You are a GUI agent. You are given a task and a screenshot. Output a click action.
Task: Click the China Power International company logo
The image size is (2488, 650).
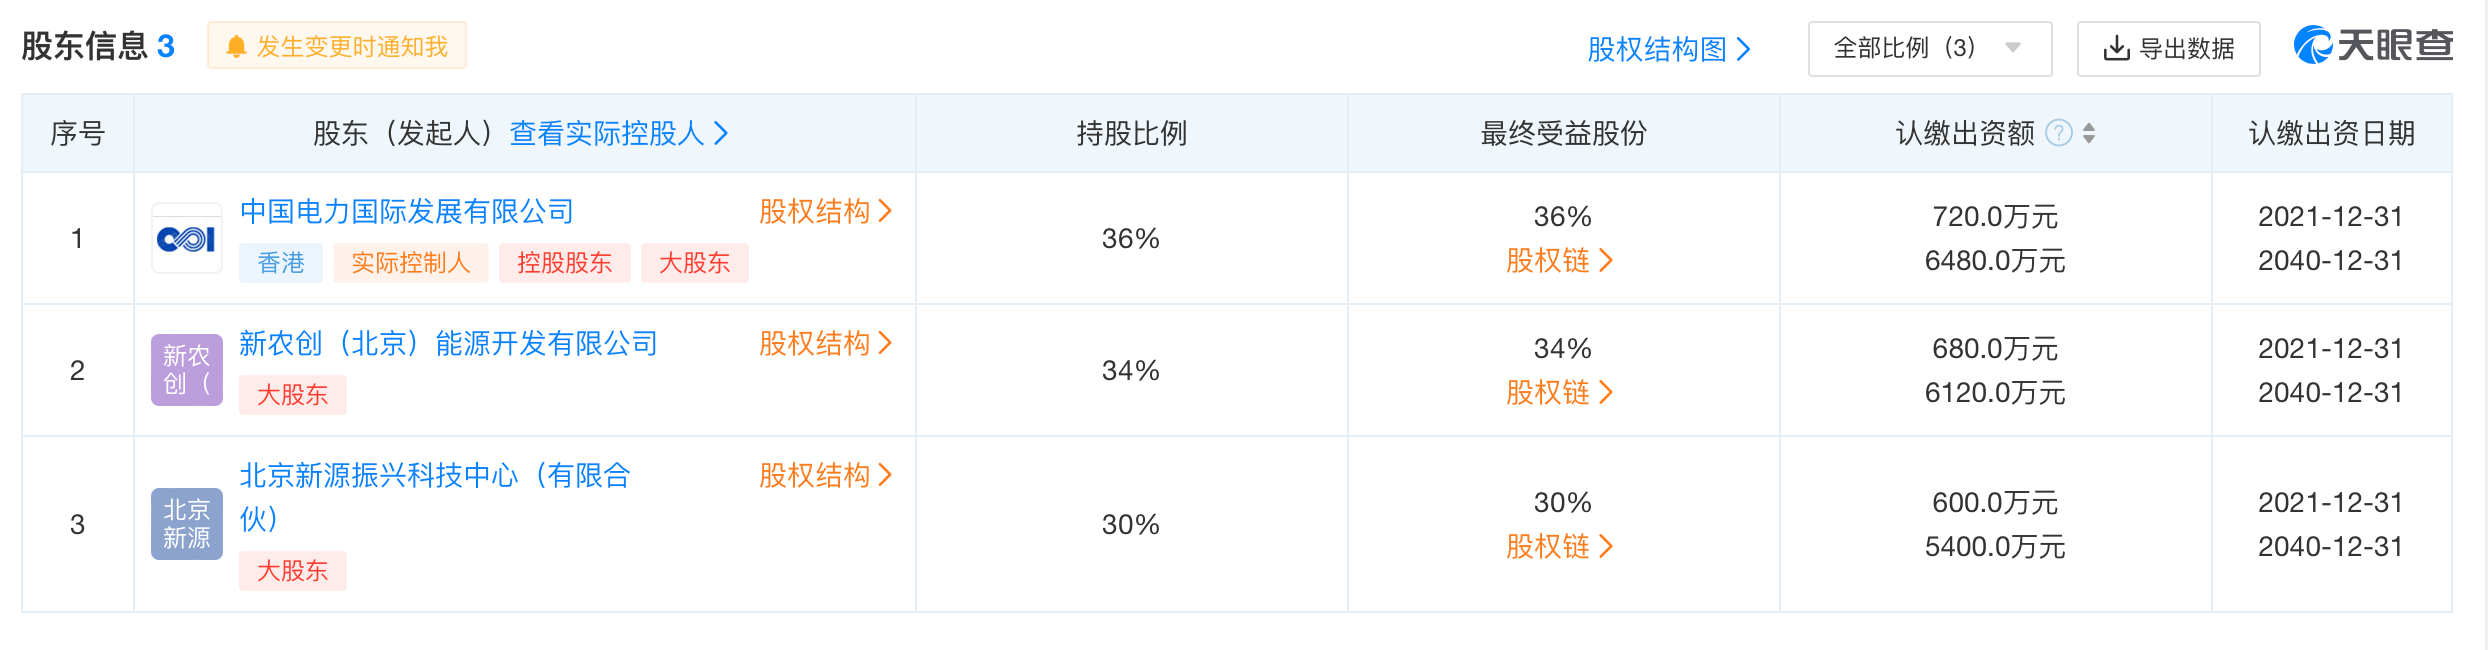tap(187, 238)
